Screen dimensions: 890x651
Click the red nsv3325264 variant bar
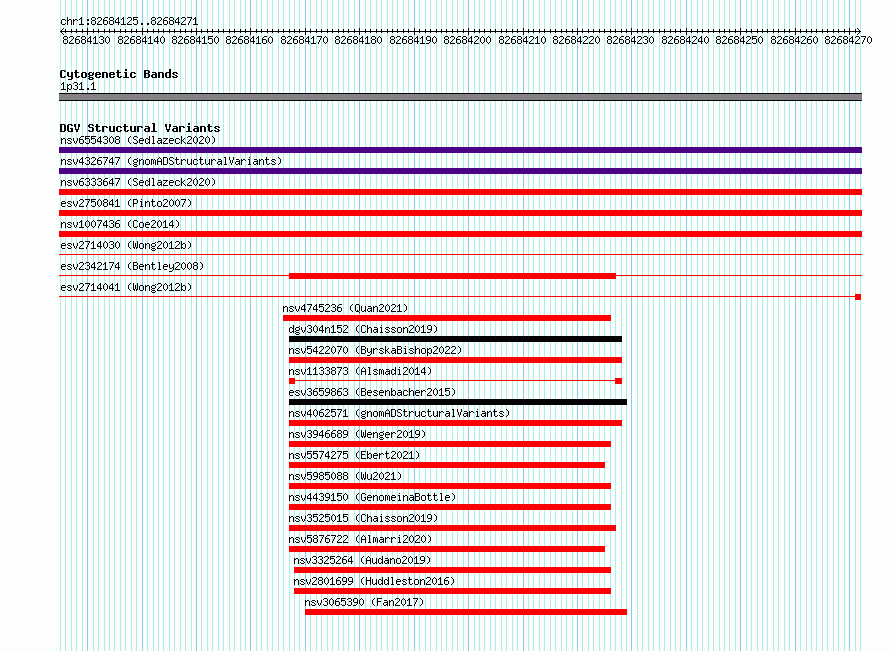pyautogui.click(x=452, y=570)
